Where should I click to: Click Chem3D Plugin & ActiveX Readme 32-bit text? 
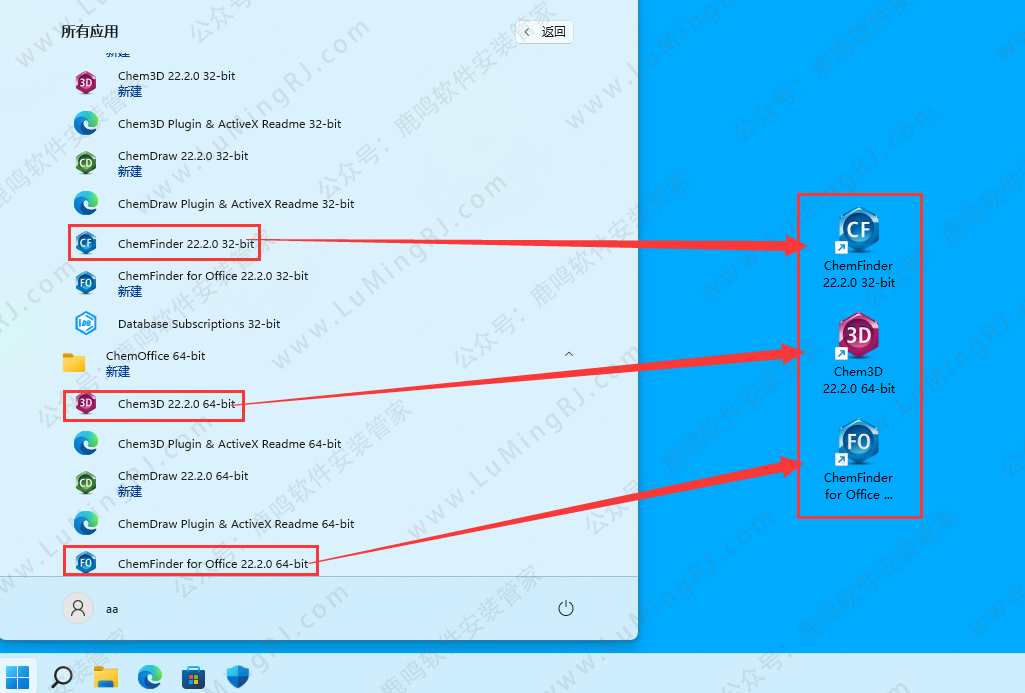coord(229,124)
